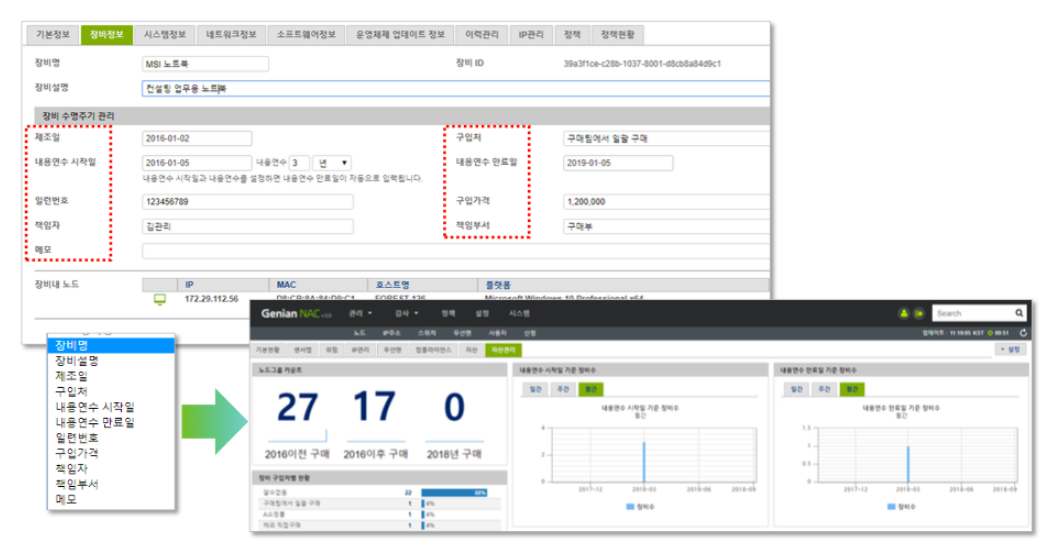
Task: Open the 운영체제 업데이트 정보 tab
Action: tap(400, 34)
